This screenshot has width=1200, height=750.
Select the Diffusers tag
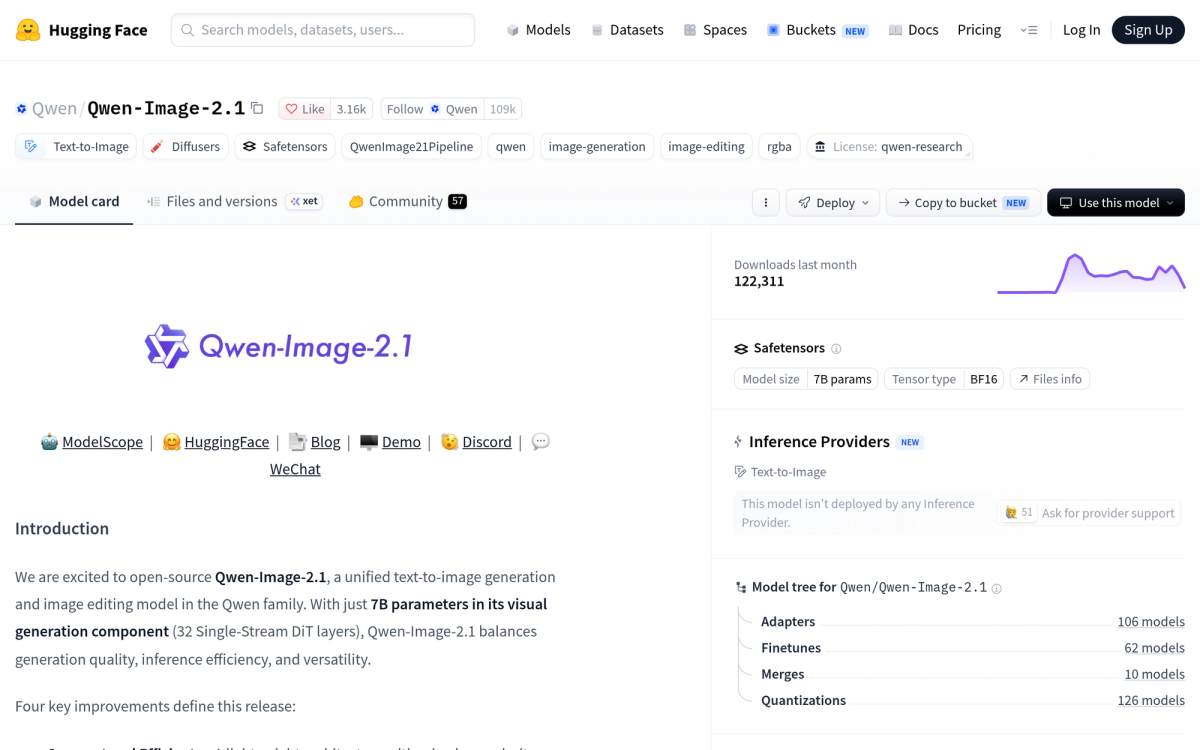coord(186,146)
